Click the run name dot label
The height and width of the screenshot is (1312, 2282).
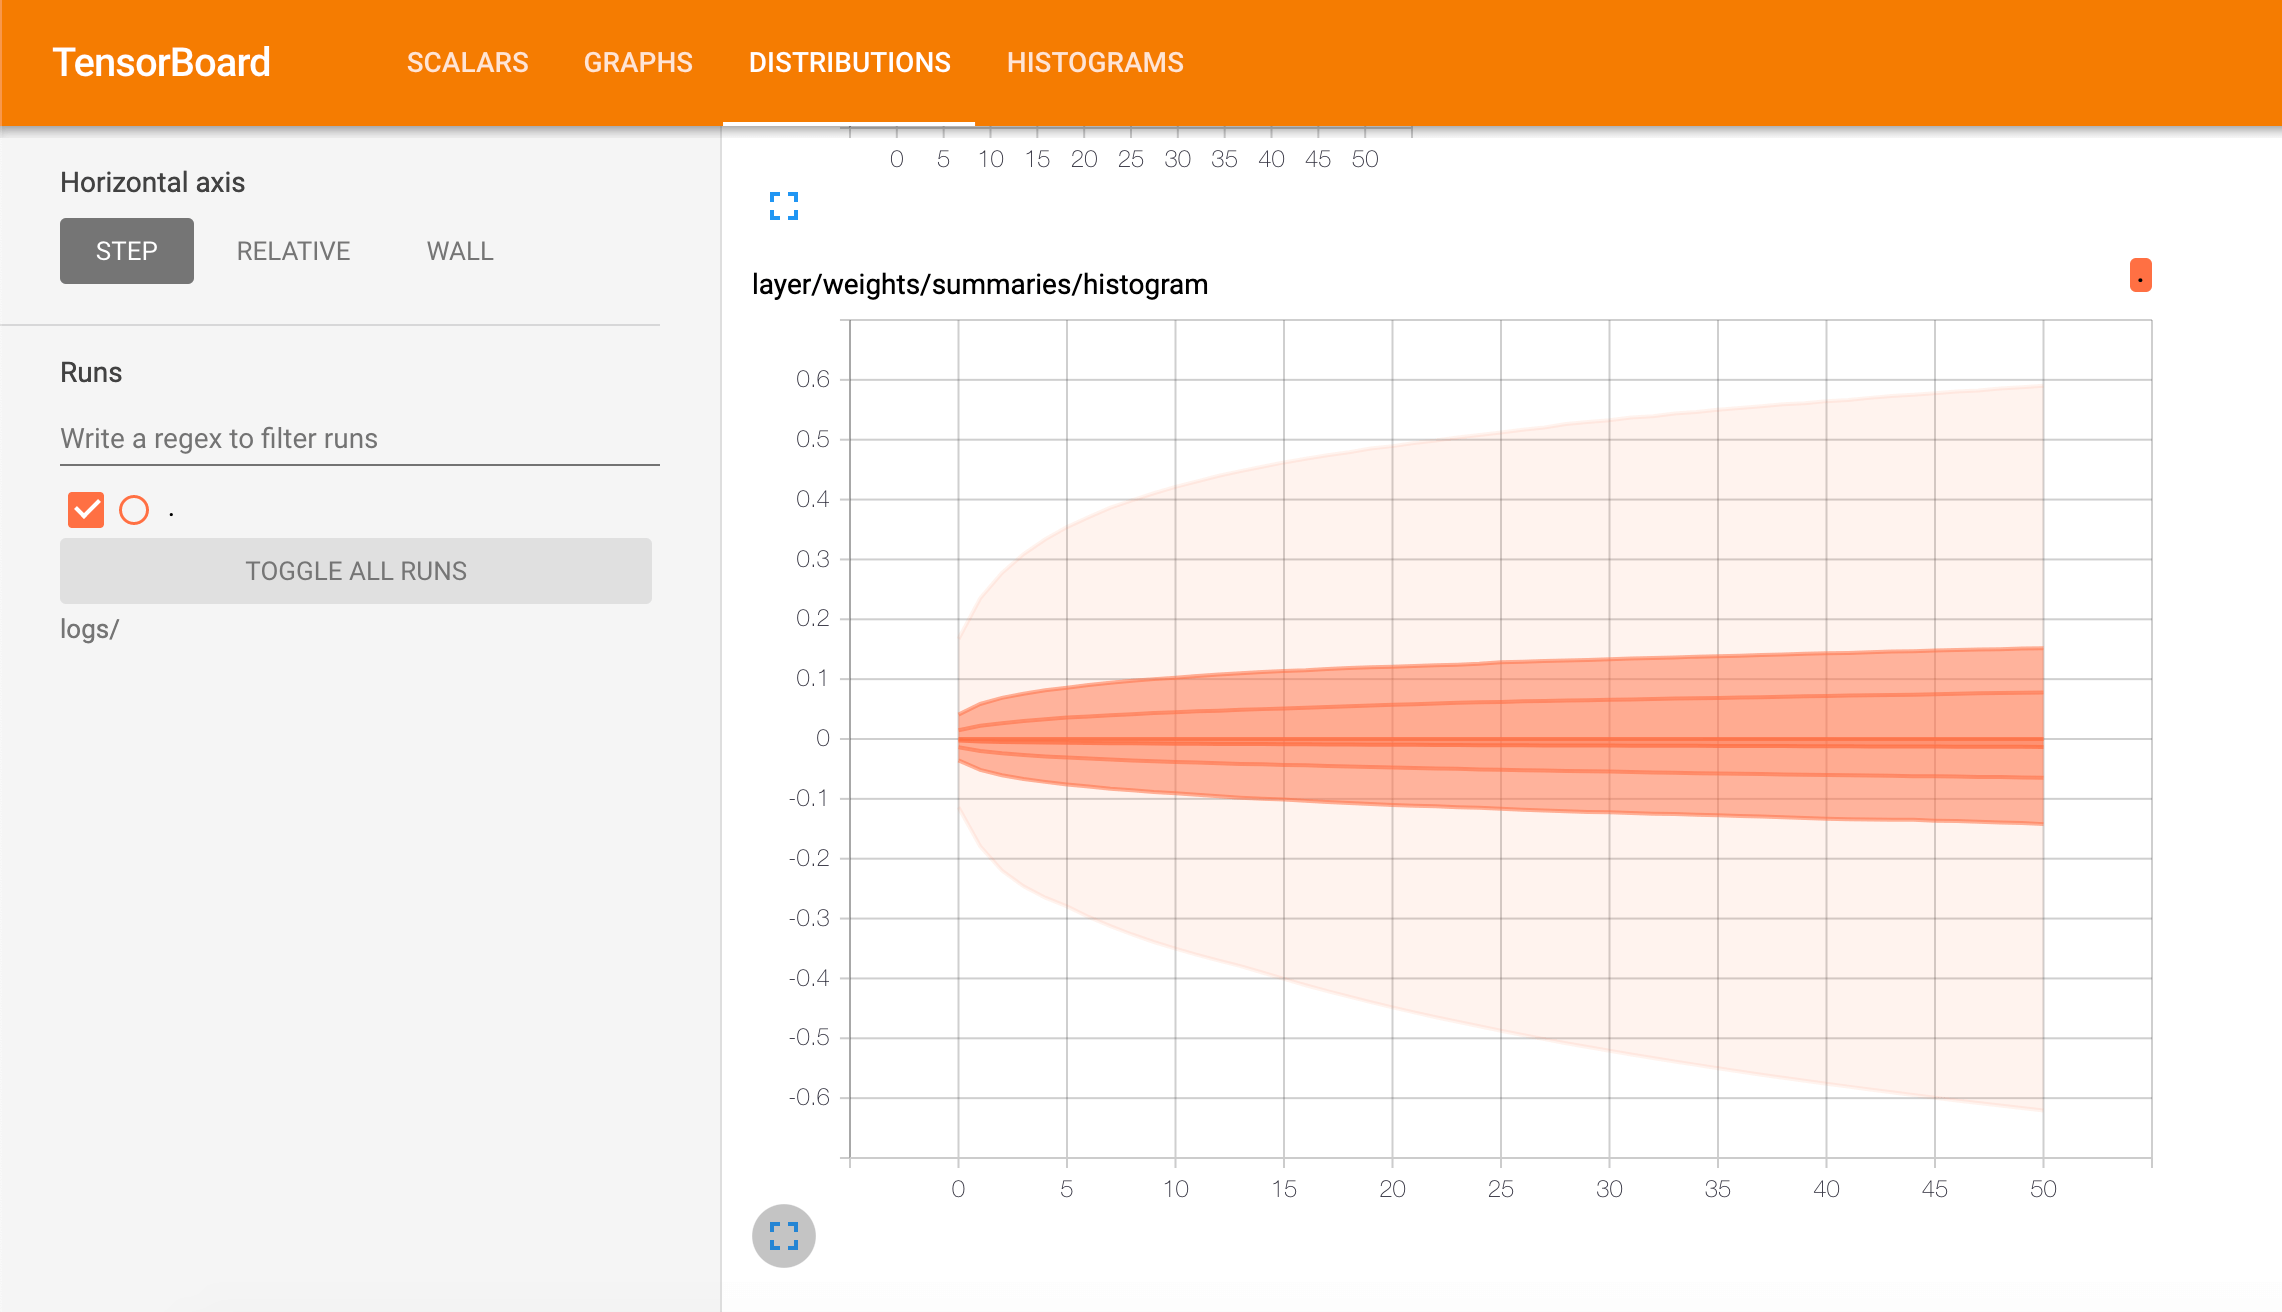[172, 513]
